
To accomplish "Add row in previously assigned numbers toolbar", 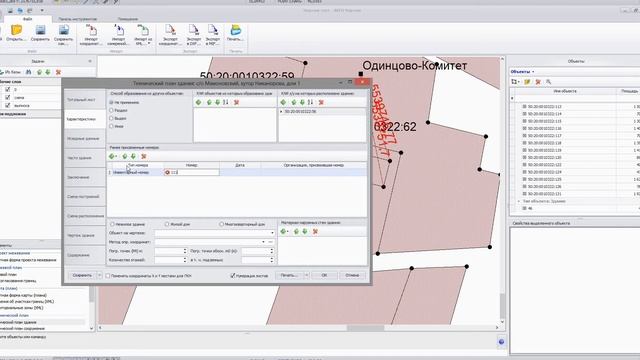I will pyautogui.click(x=113, y=156).
